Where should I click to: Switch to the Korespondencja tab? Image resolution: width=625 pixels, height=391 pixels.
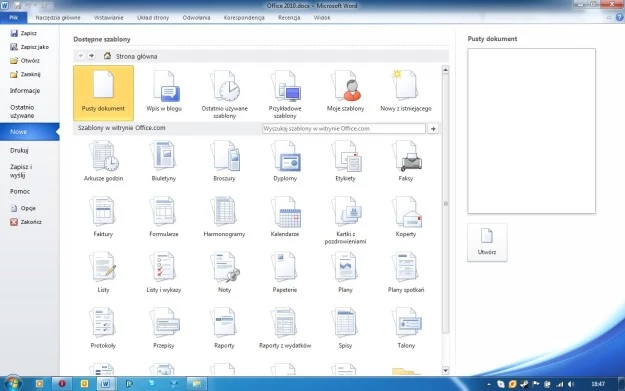tap(244, 18)
